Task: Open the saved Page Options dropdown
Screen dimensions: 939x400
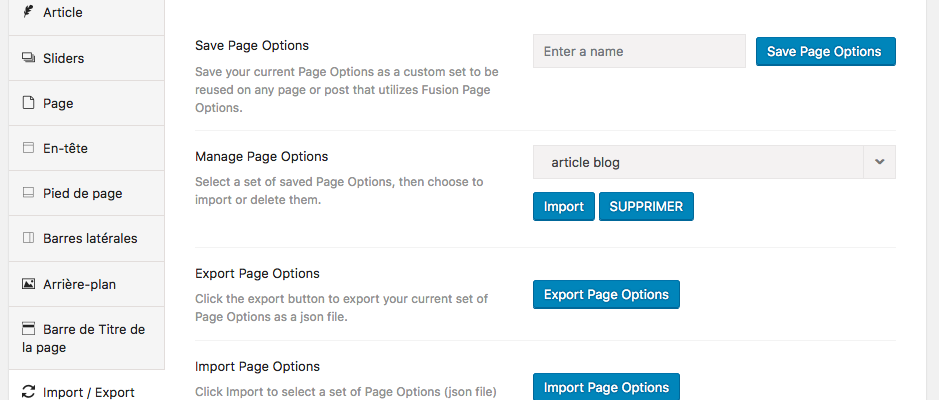Action: [x=698, y=162]
